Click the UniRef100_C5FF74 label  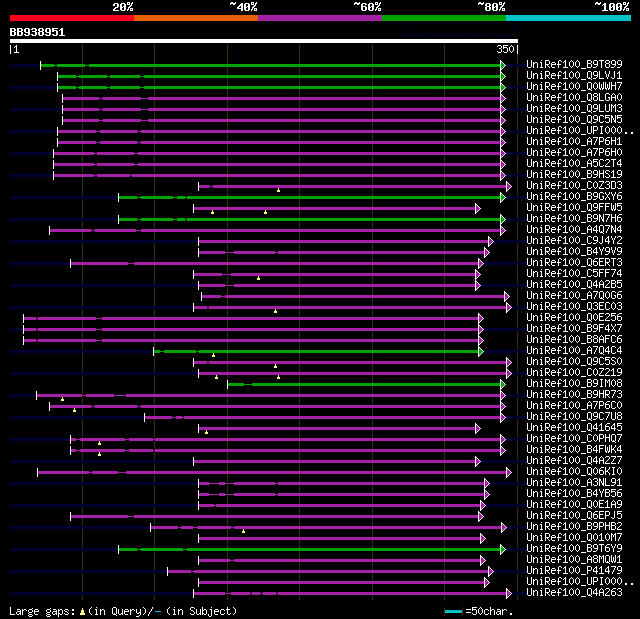[574, 274]
